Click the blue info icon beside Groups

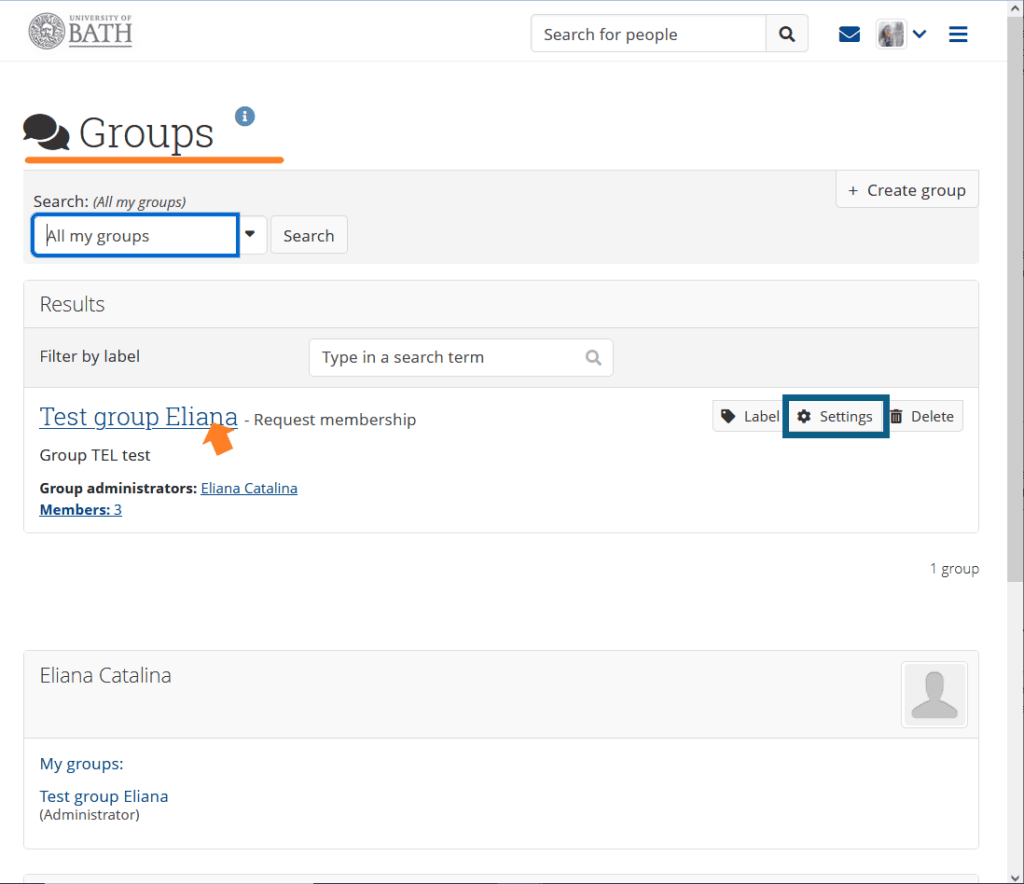coord(245,116)
